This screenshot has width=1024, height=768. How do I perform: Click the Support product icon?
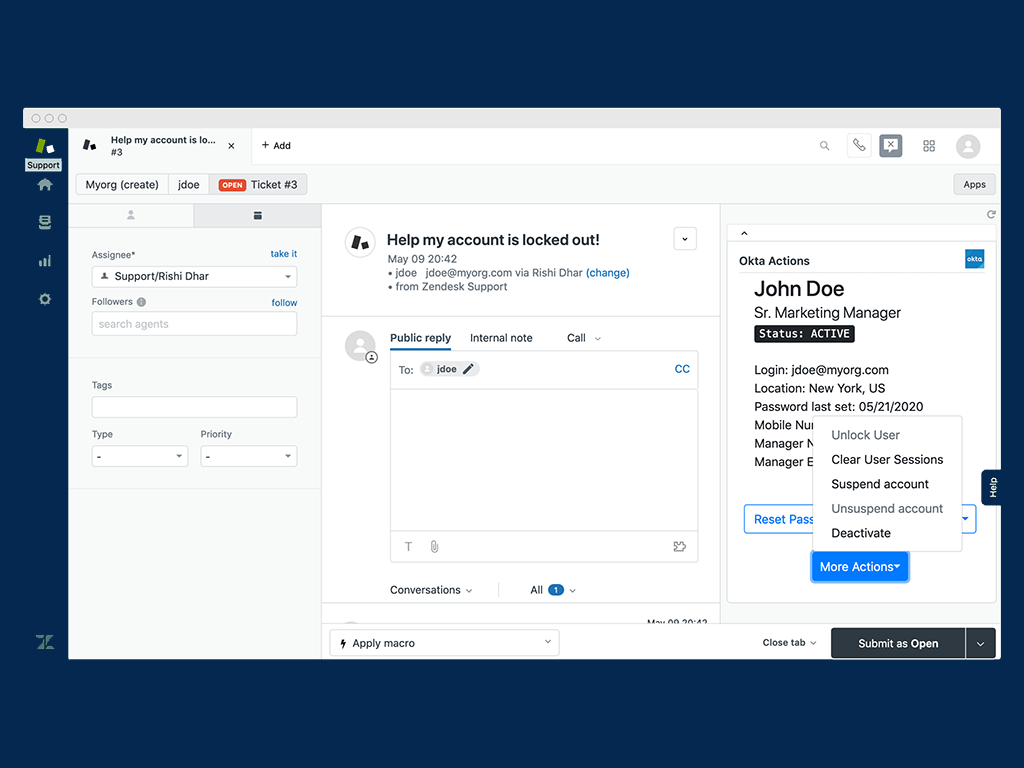[x=44, y=147]
